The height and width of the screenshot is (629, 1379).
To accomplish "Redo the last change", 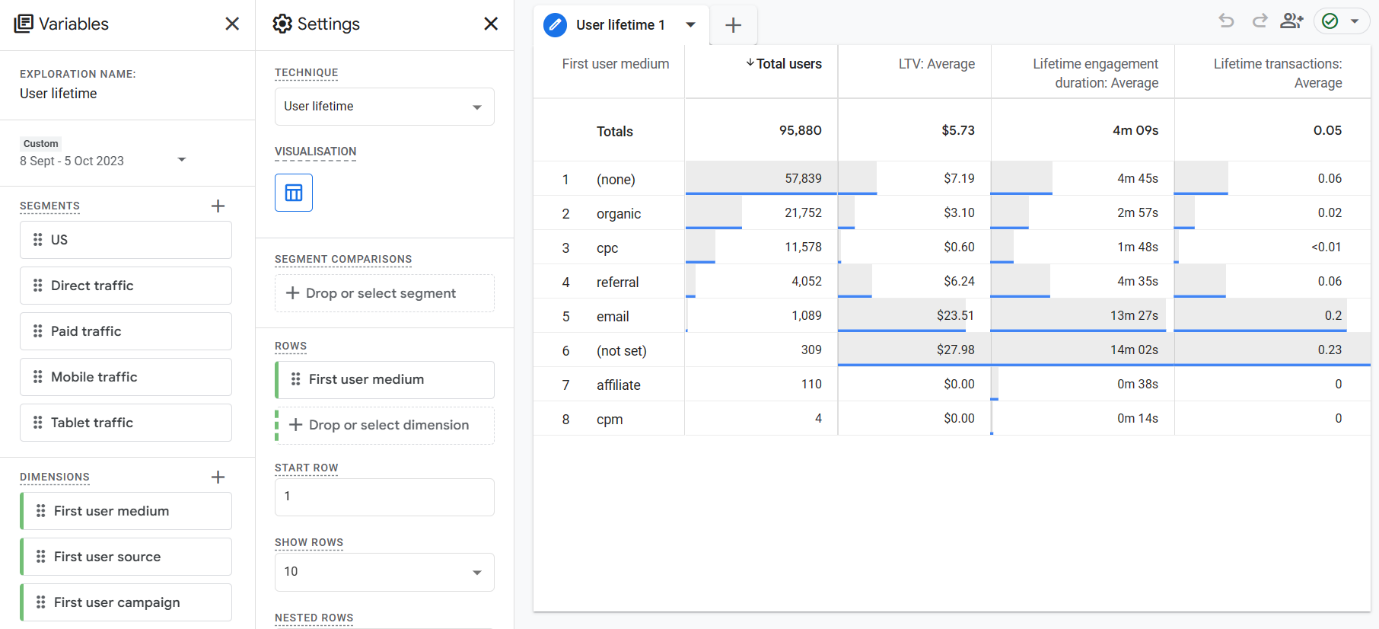I will 1259,21.
